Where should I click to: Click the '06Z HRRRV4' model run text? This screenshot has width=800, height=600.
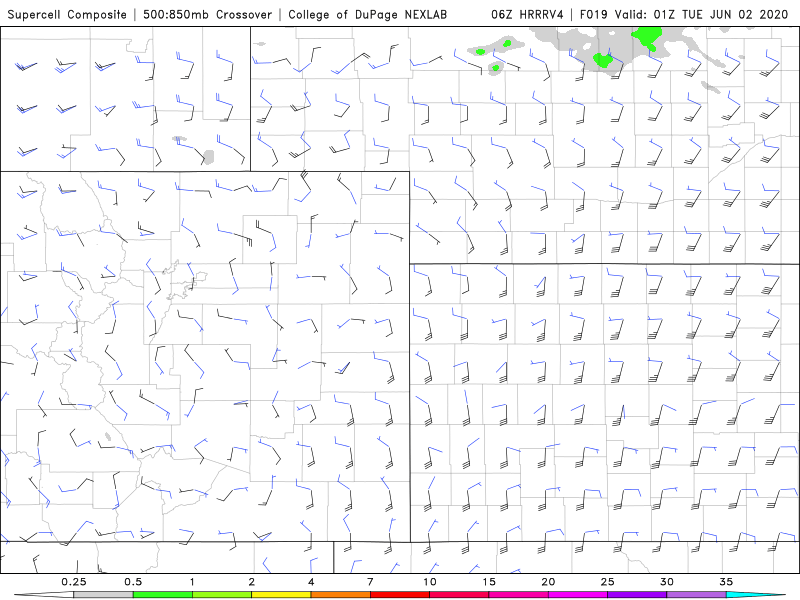pyautogui.click(x=527, y=14)
